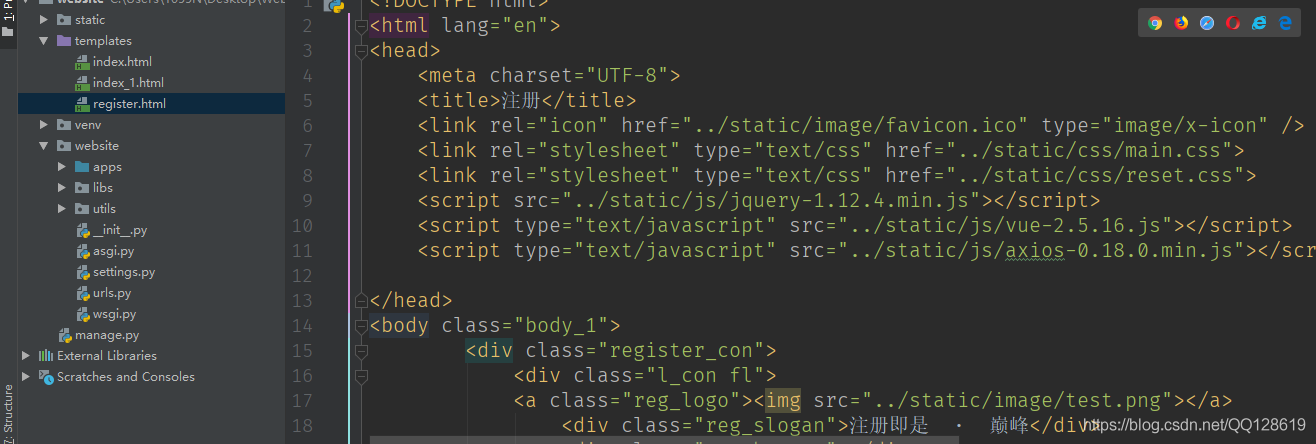Click the index_1.html file icon
This screenshot has height=444, width=1316.
pyautogui.click(x=83, y=83)
